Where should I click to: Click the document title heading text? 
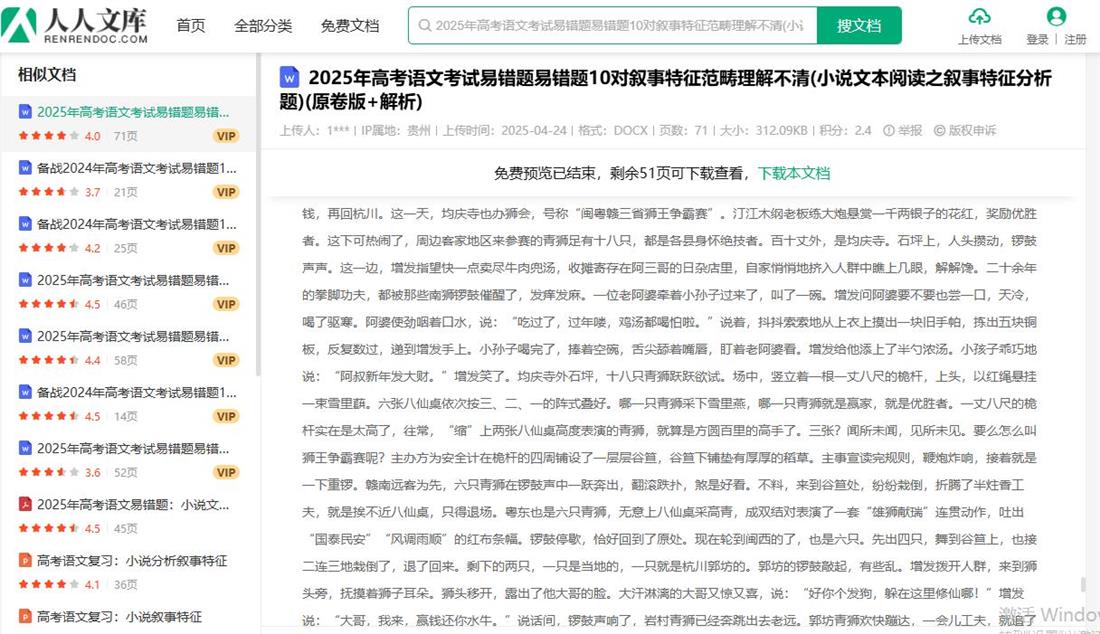[x=665, y=89]
